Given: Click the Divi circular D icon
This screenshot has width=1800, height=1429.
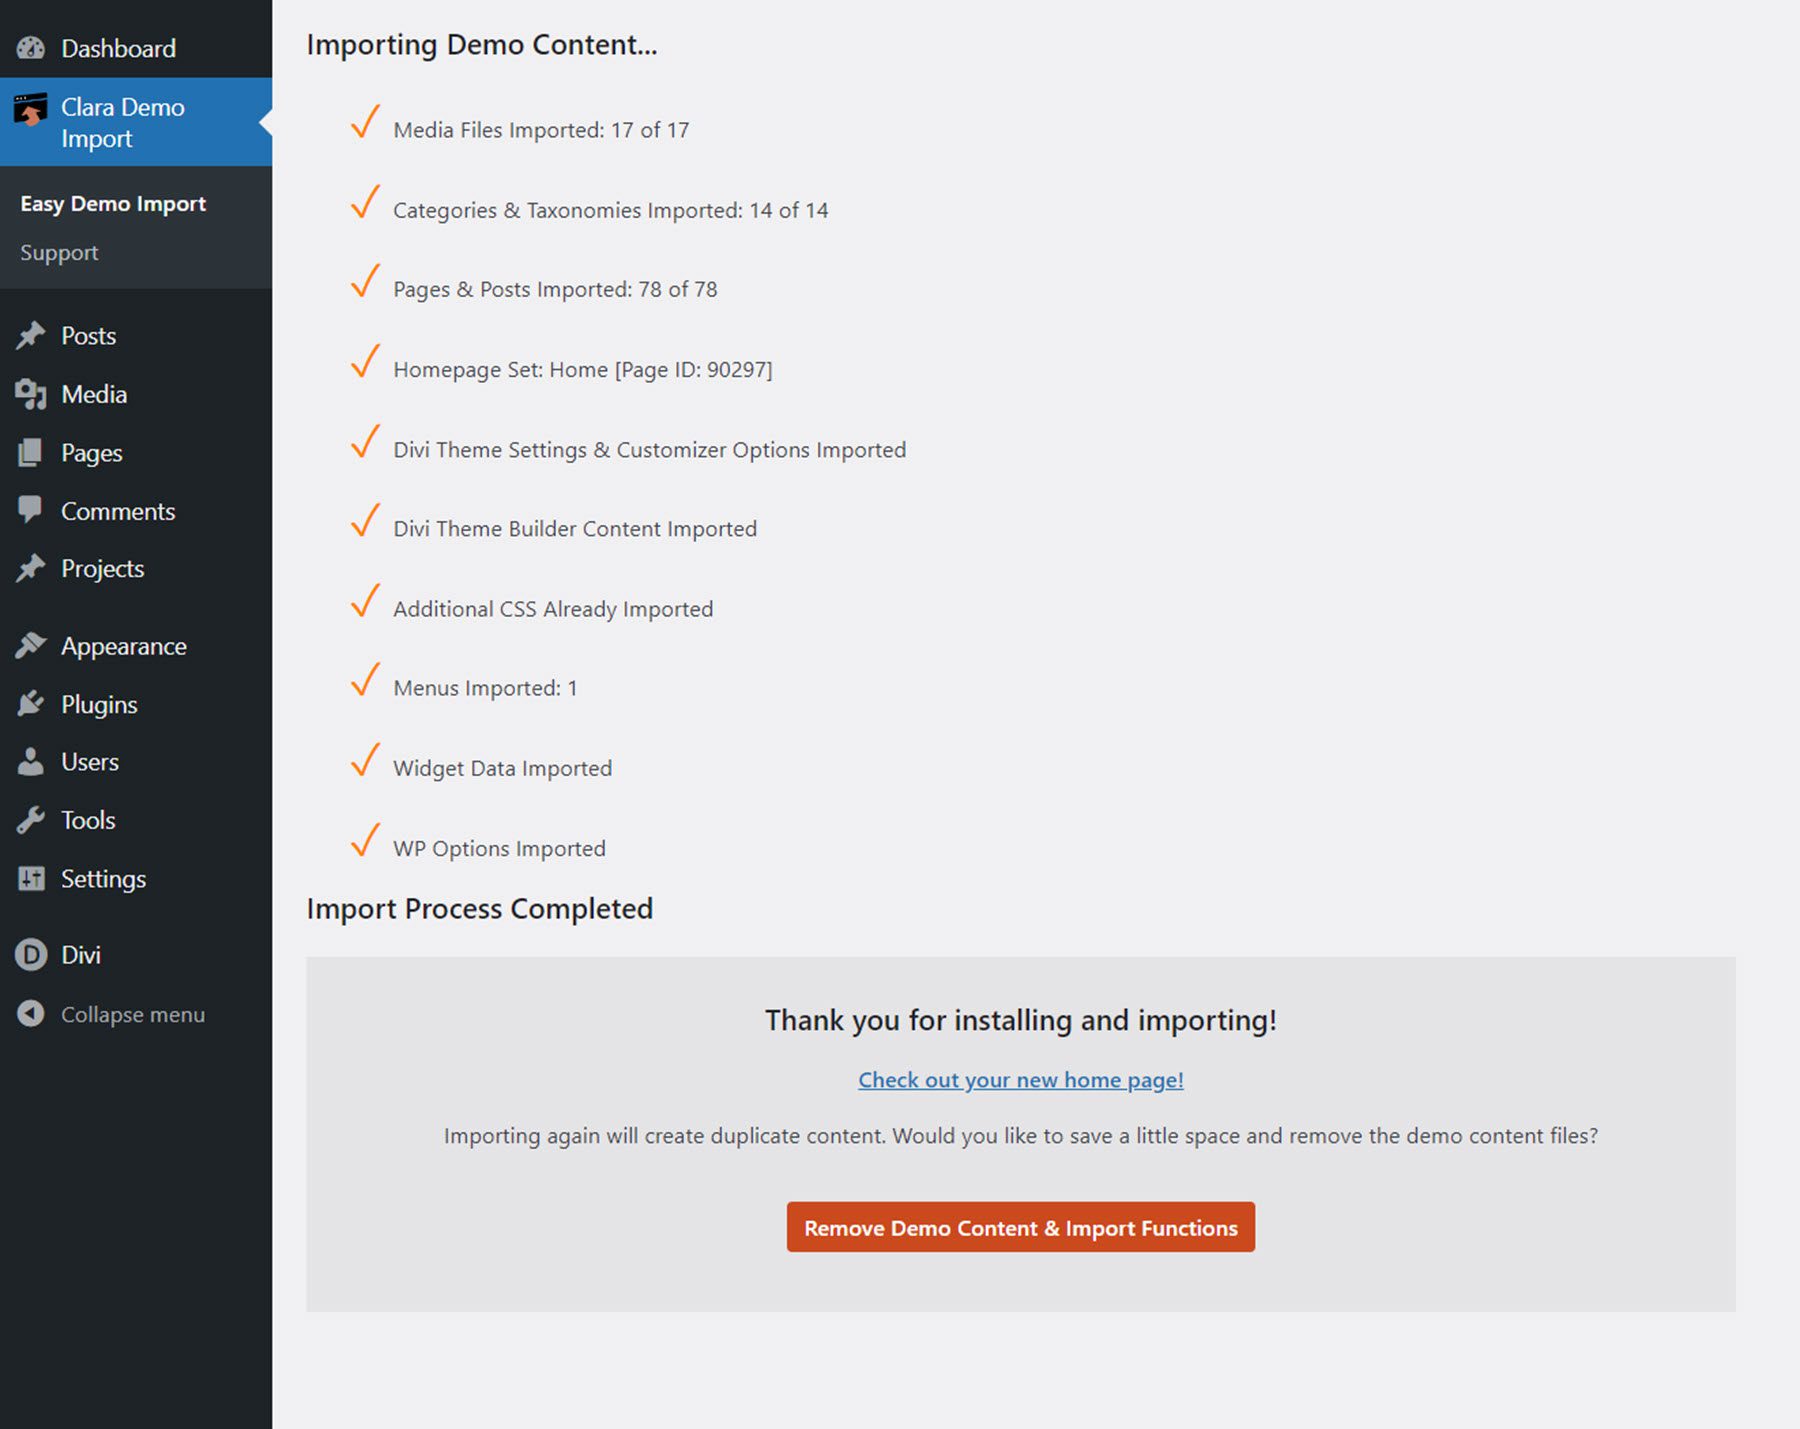Looking at the screenshot, I should coord(31,955).
